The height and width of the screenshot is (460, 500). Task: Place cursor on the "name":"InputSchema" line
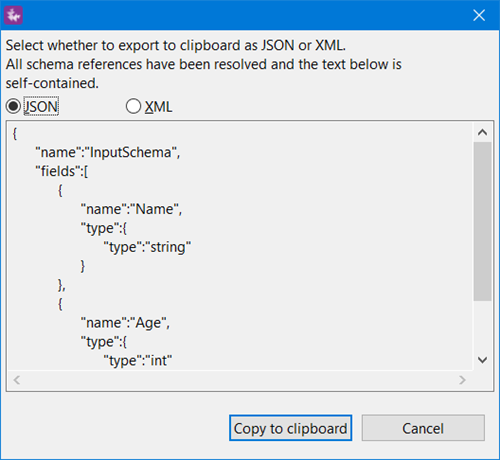(x=108, y=152)
